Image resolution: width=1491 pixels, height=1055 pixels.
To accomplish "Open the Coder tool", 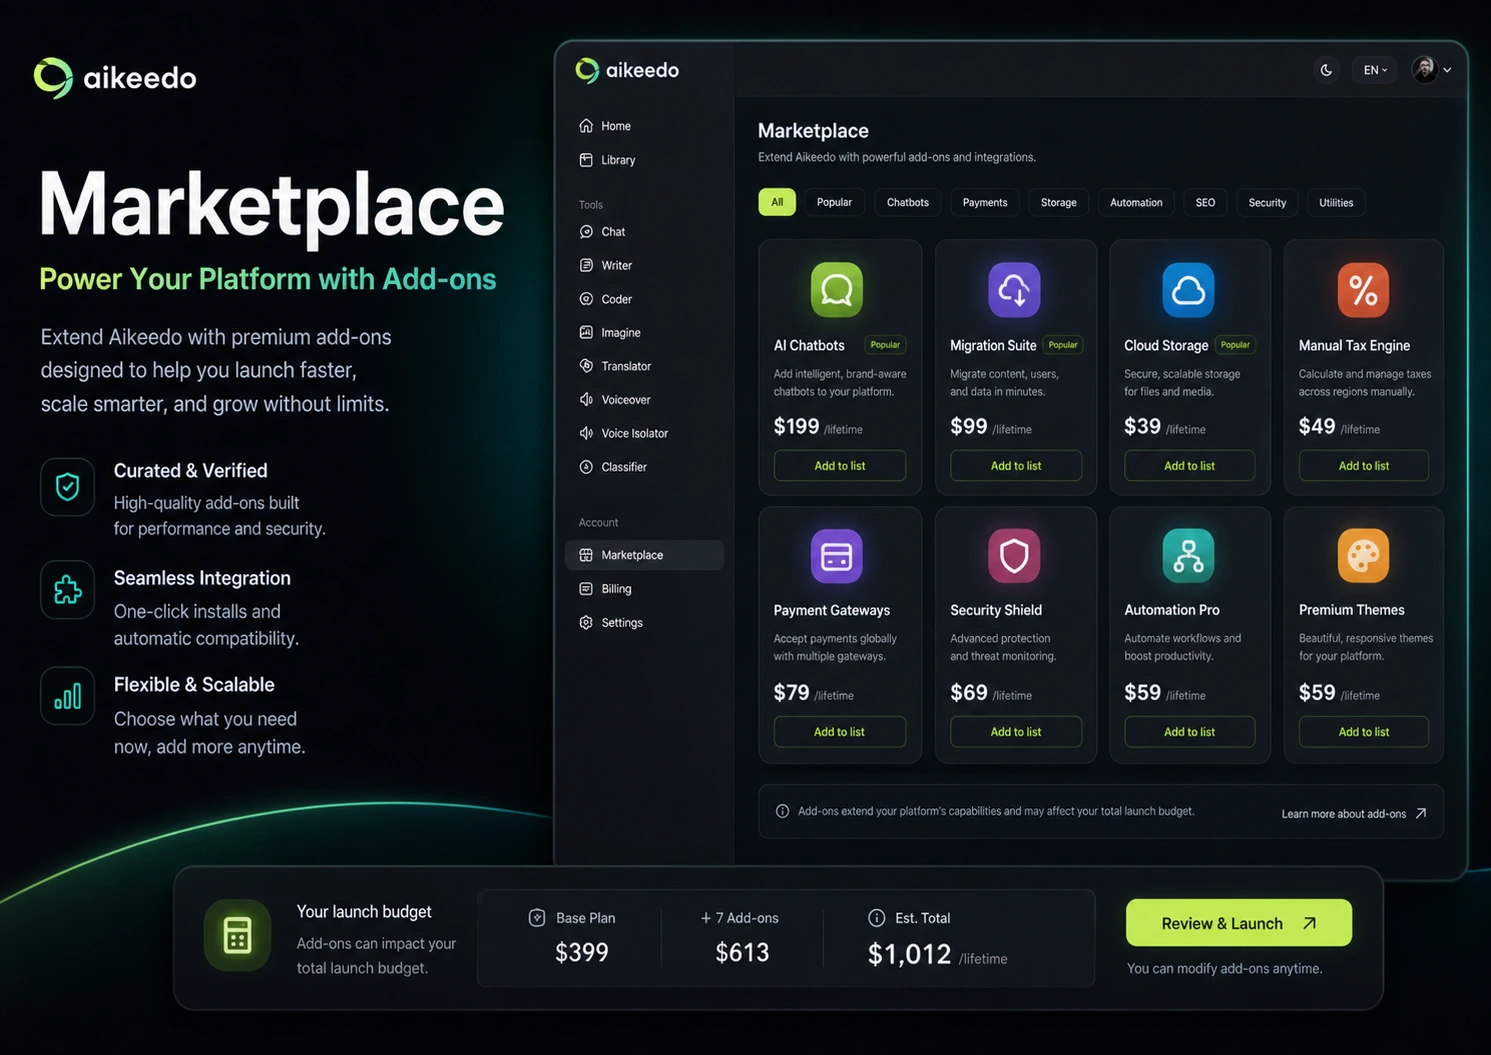I will click(606, 299).
